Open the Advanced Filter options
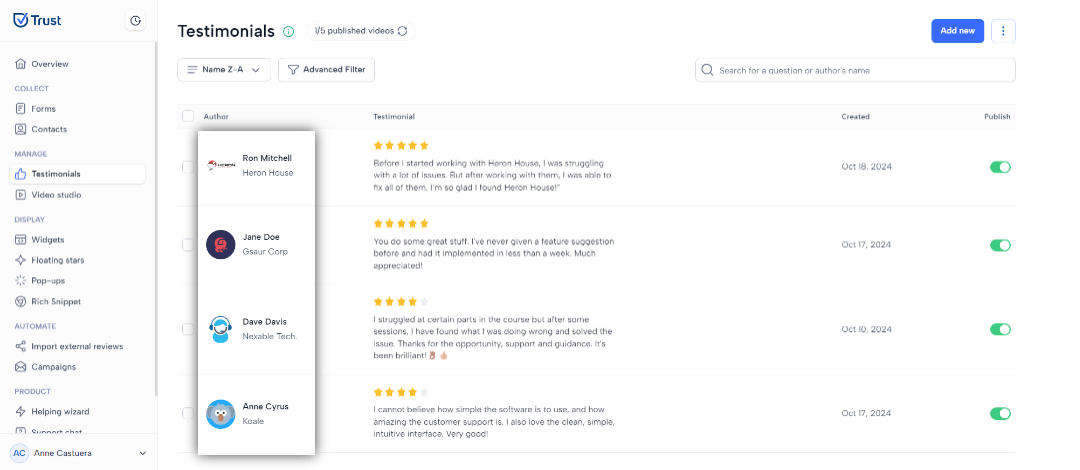This screenshot has height=470, width=1080. (326, 70)
